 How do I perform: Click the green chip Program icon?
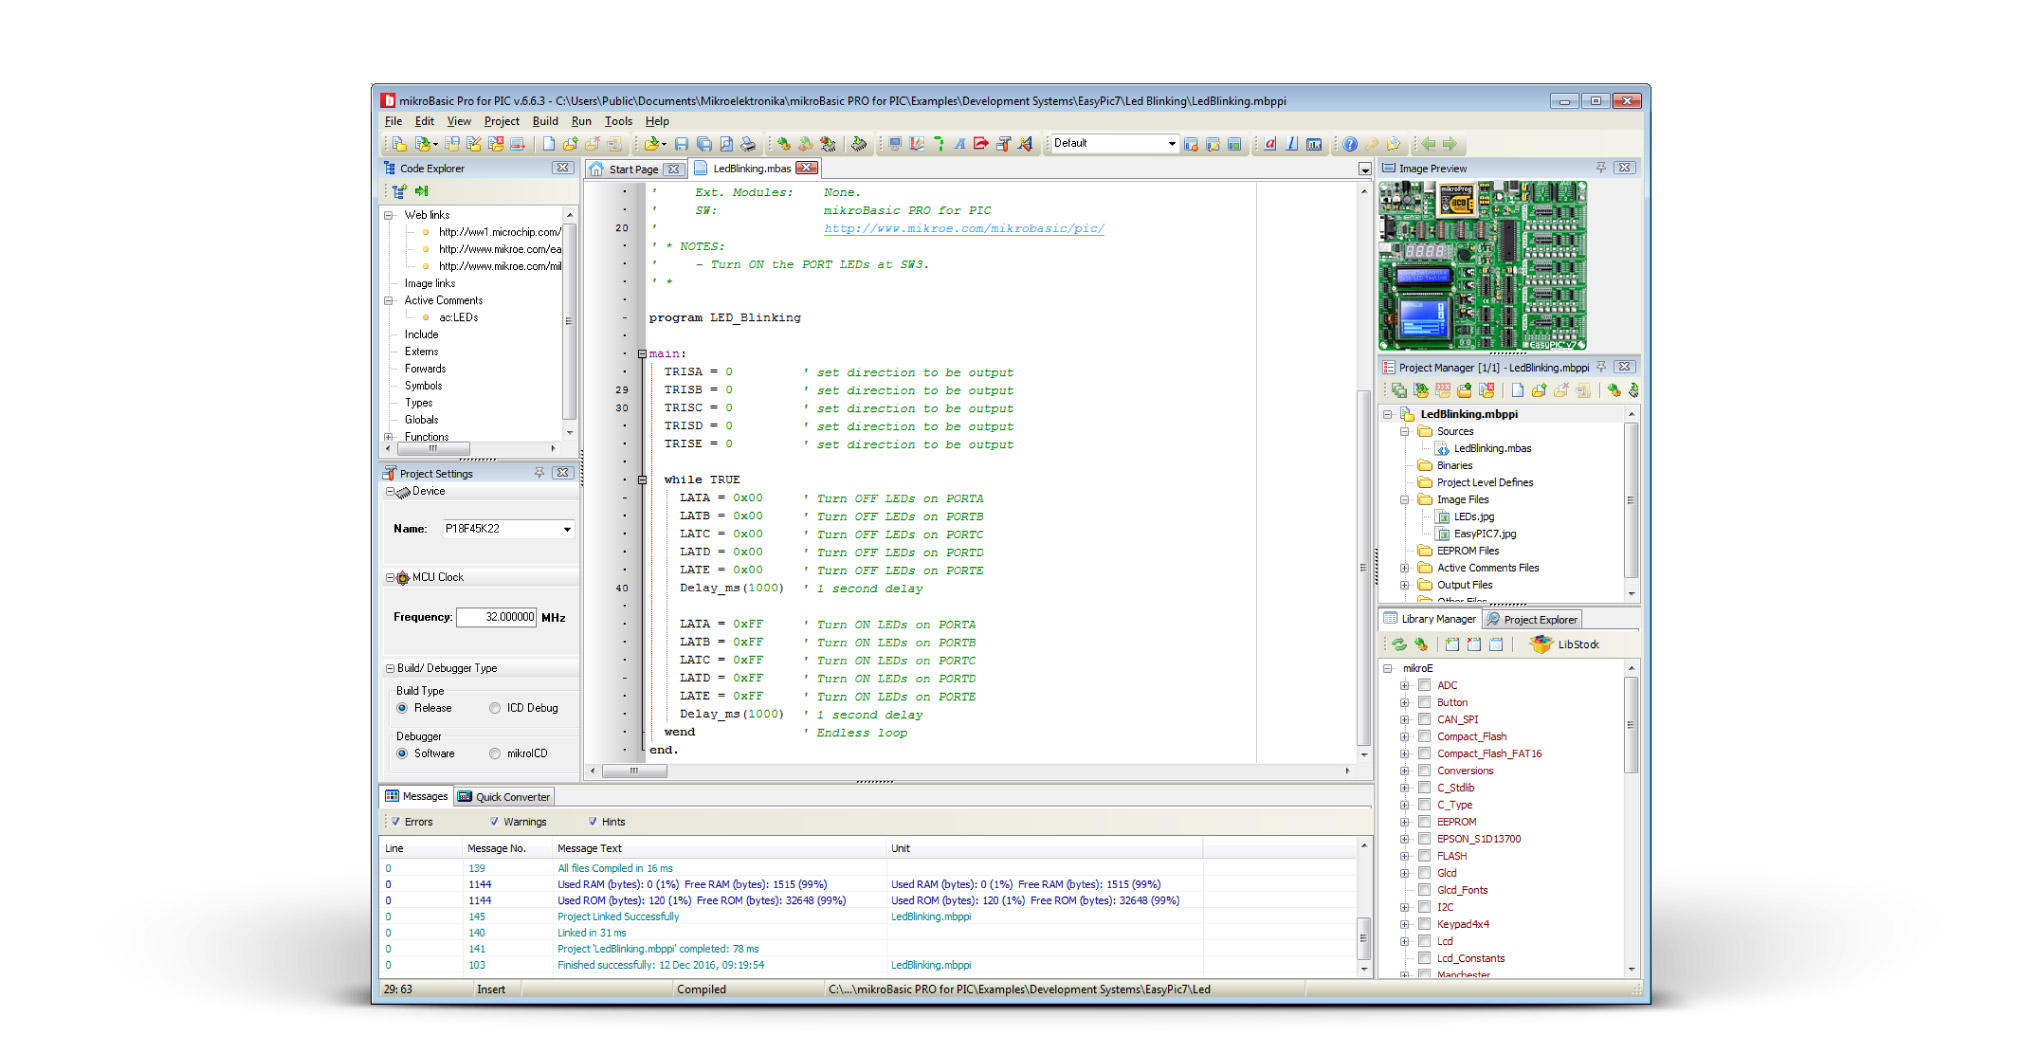(858, 144)
